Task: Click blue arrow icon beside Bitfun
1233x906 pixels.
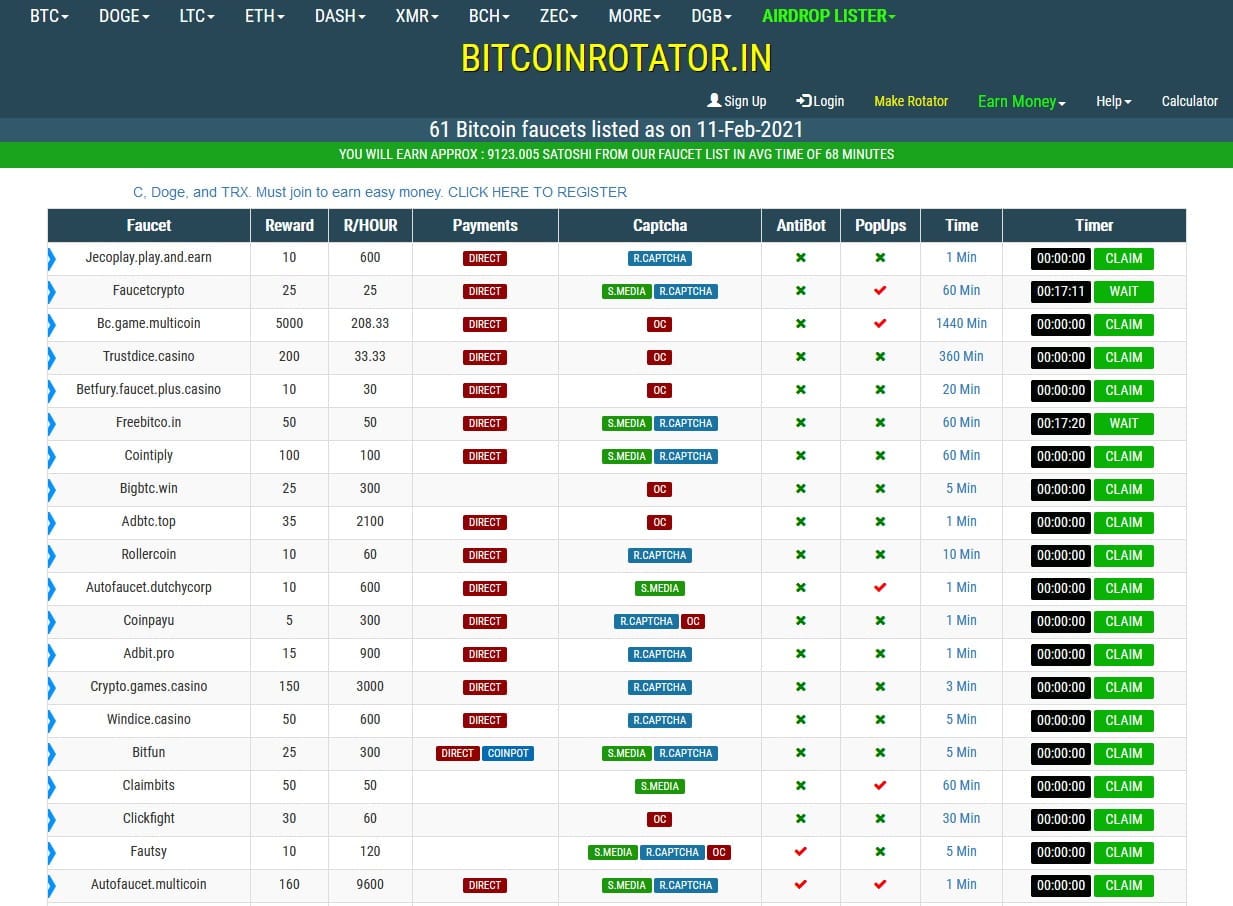Action: (52, 754)
